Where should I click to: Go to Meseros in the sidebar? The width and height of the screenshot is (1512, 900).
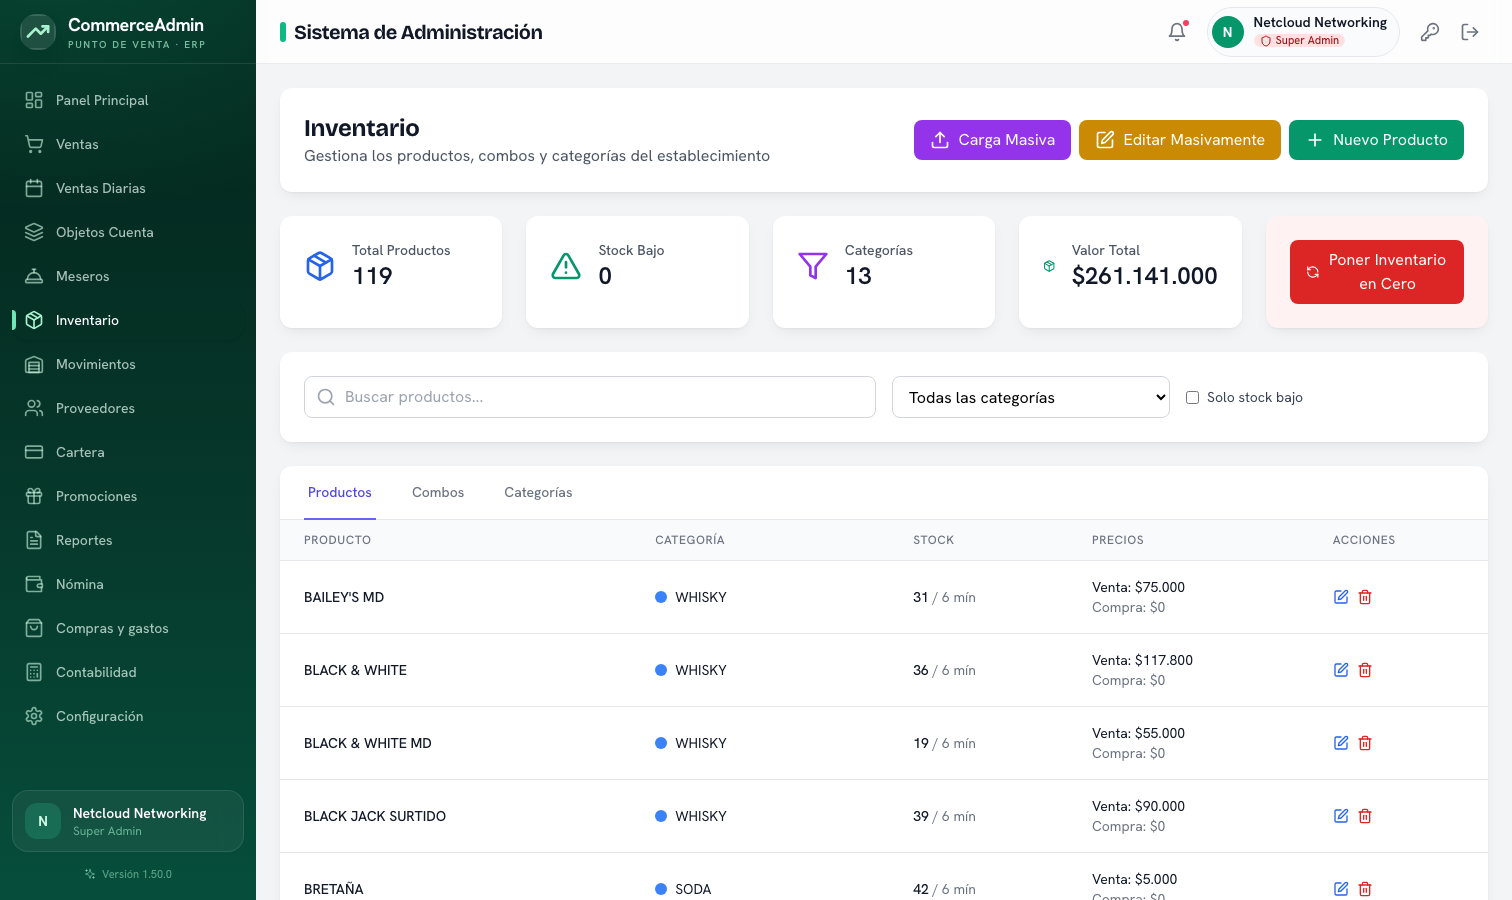coord(128,276)
